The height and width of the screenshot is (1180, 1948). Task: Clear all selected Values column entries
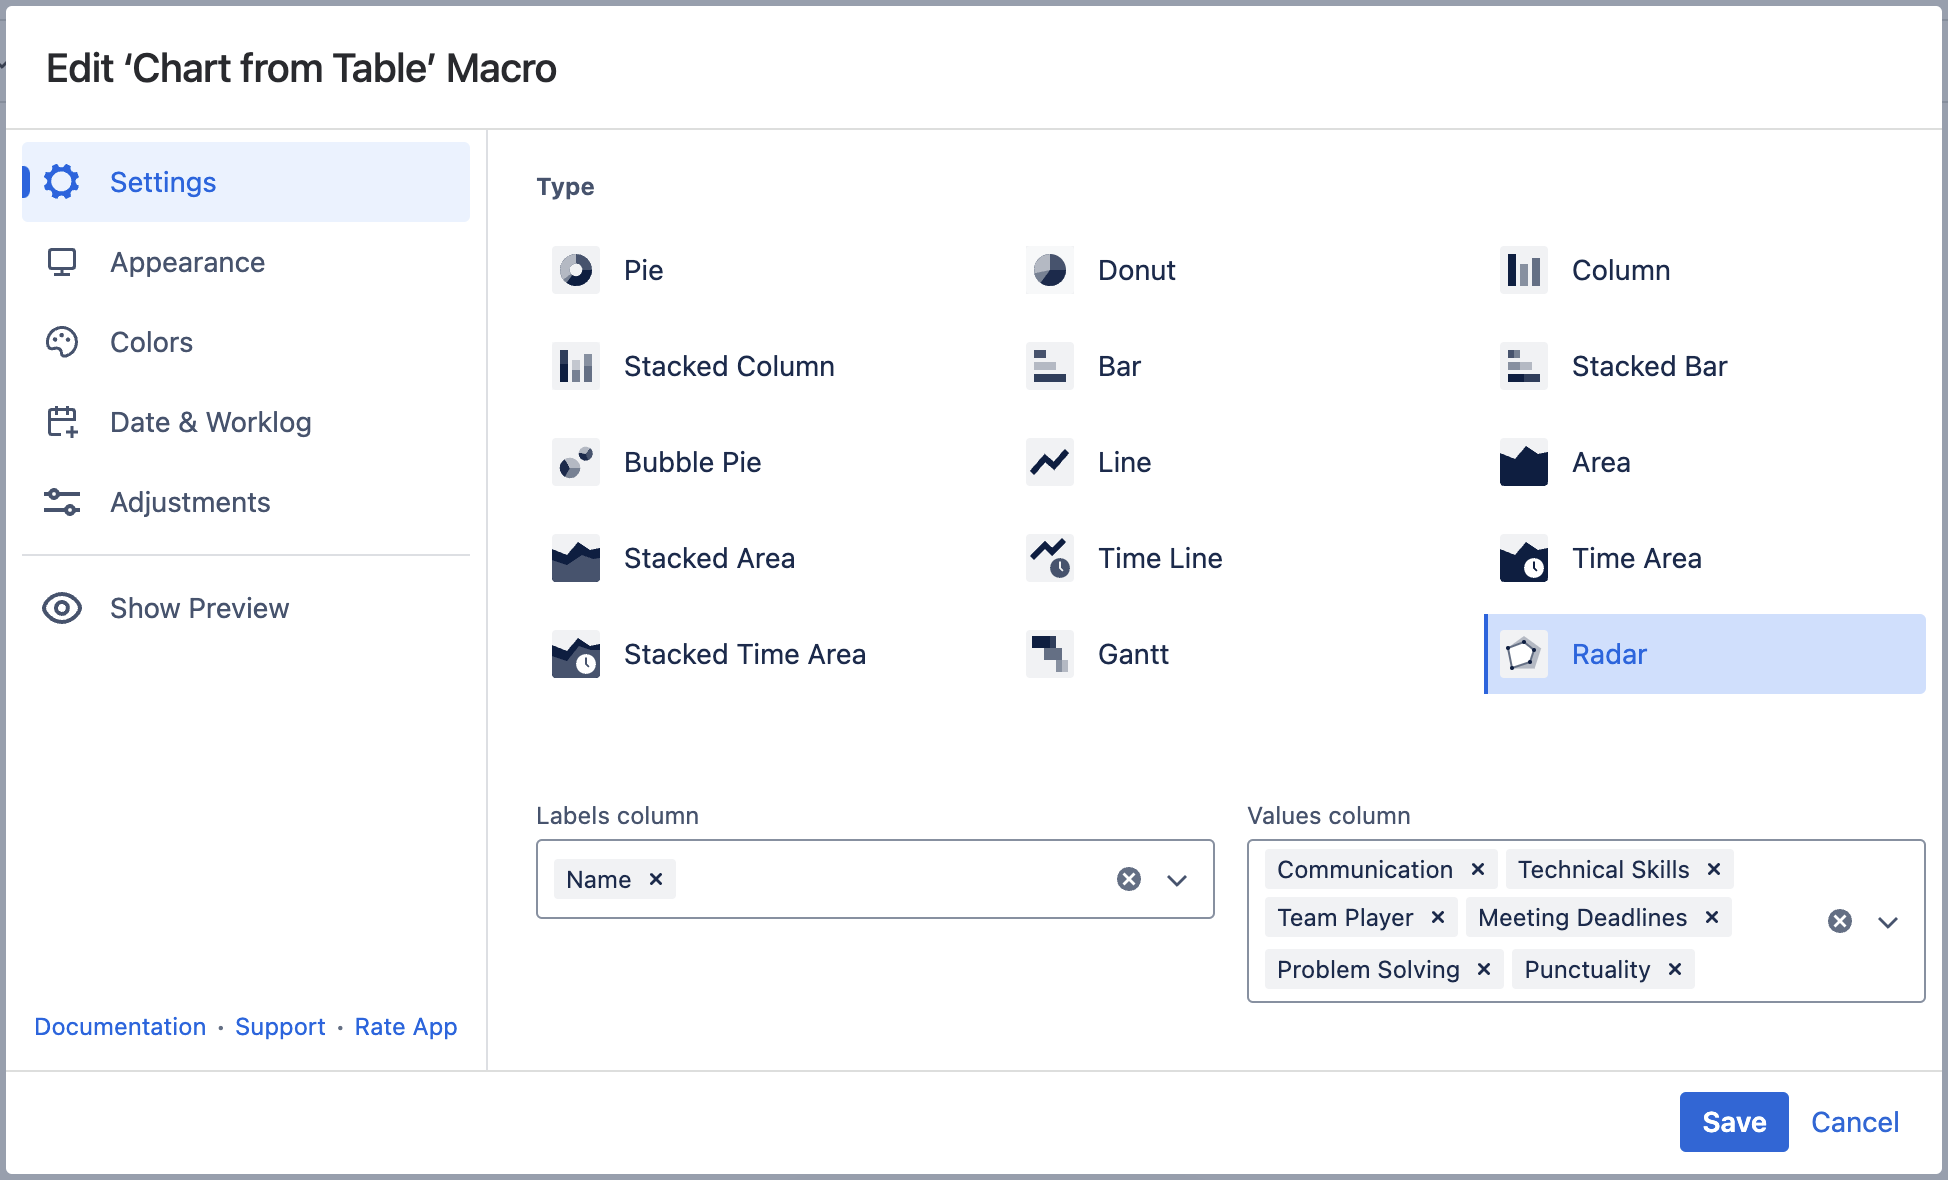pyautogui.click(x=1840, y=921)
